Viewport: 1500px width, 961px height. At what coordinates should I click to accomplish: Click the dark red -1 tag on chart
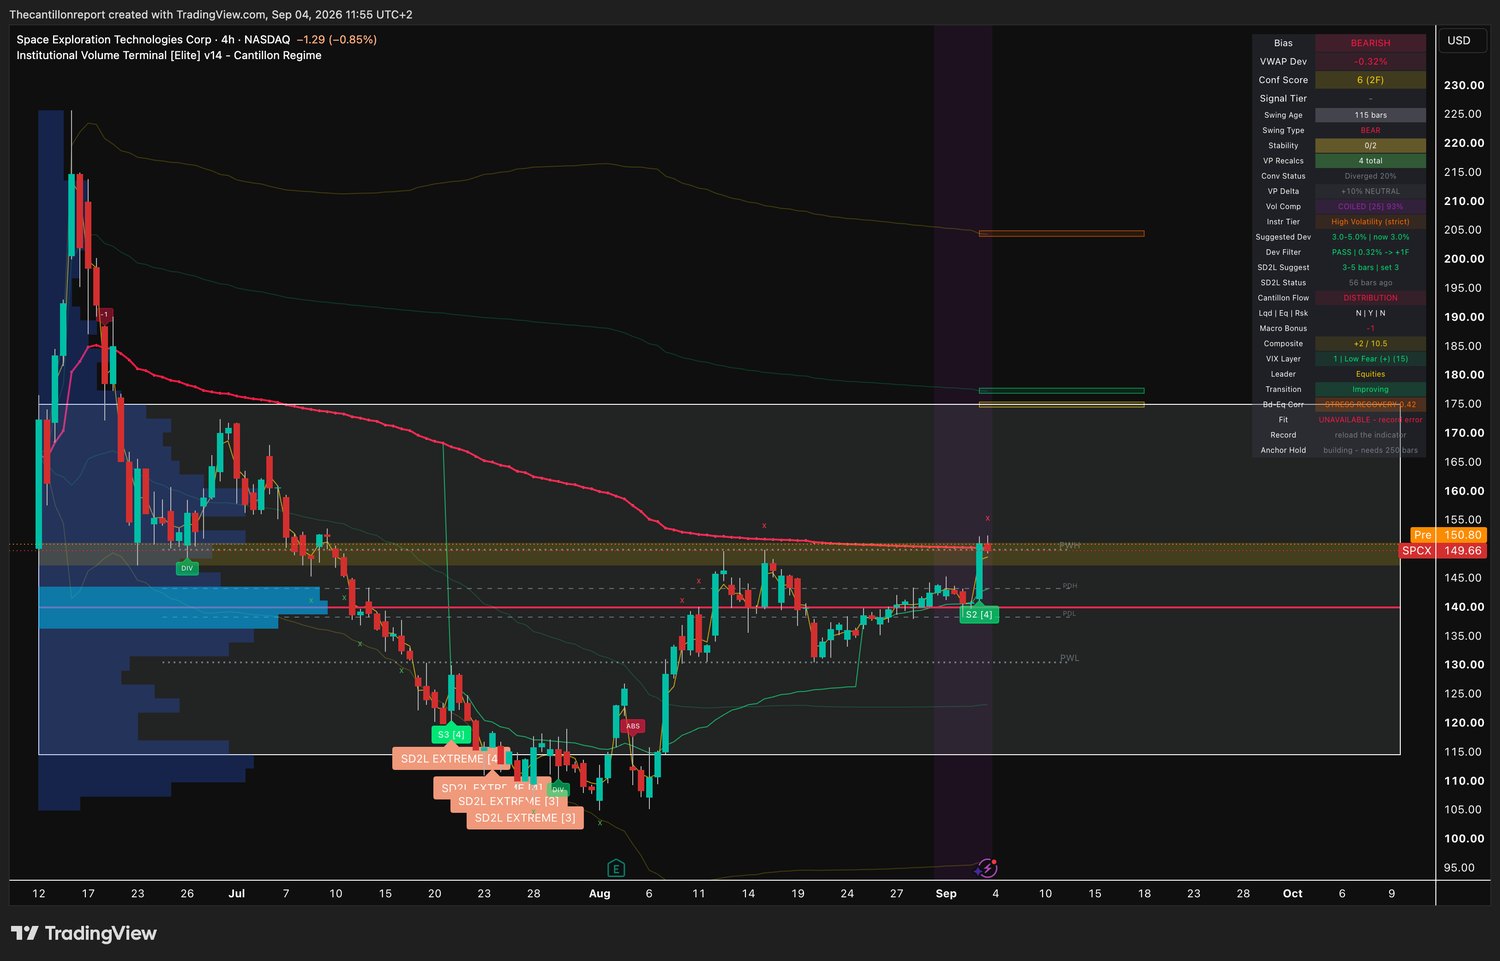(x=104, y=314)
